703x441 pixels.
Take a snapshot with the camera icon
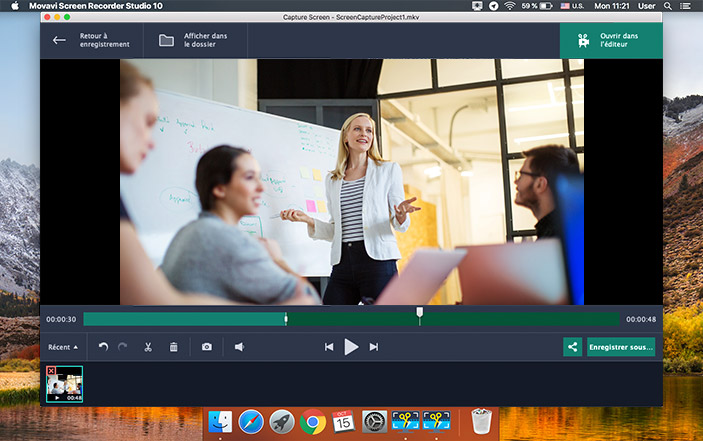point(207,347)
